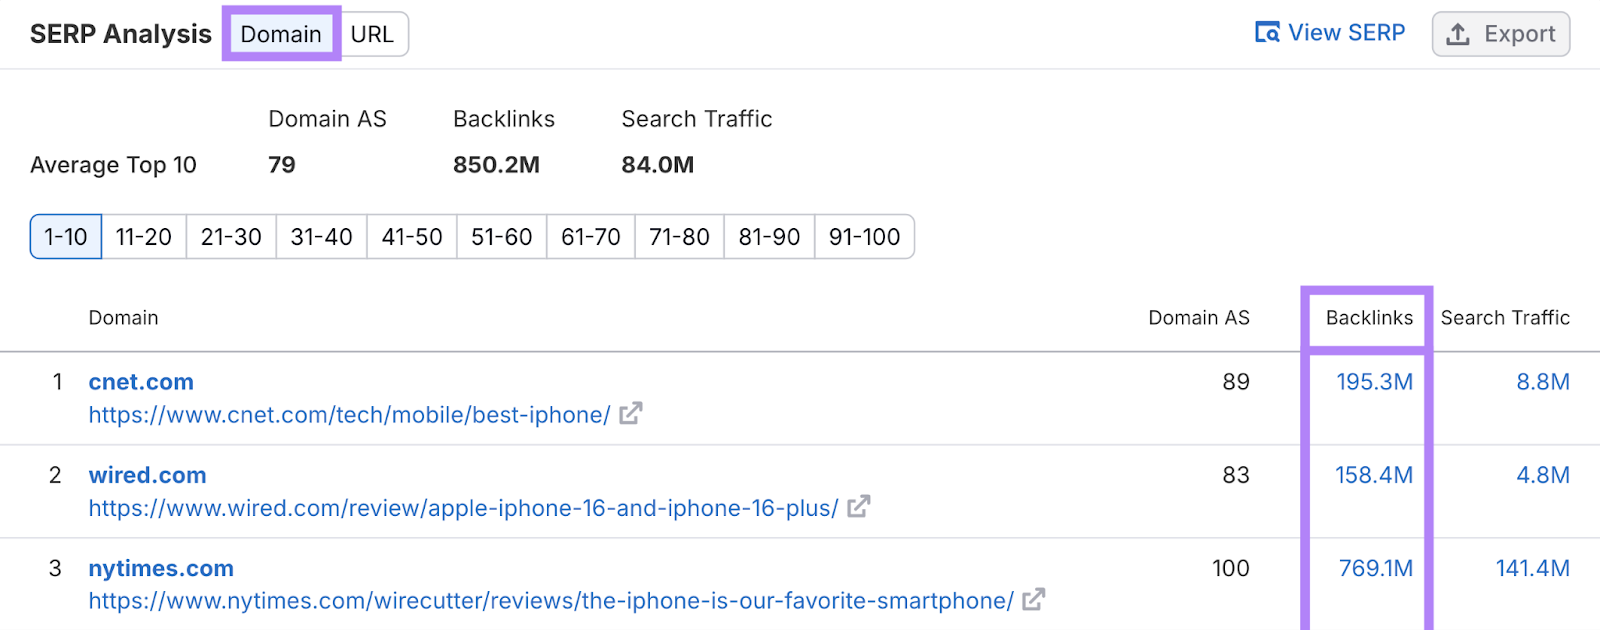This screenshot has width=1600, height=630.
Task: Click wired.com's 4.8M search traffic
Action: tap(1541, 474)
